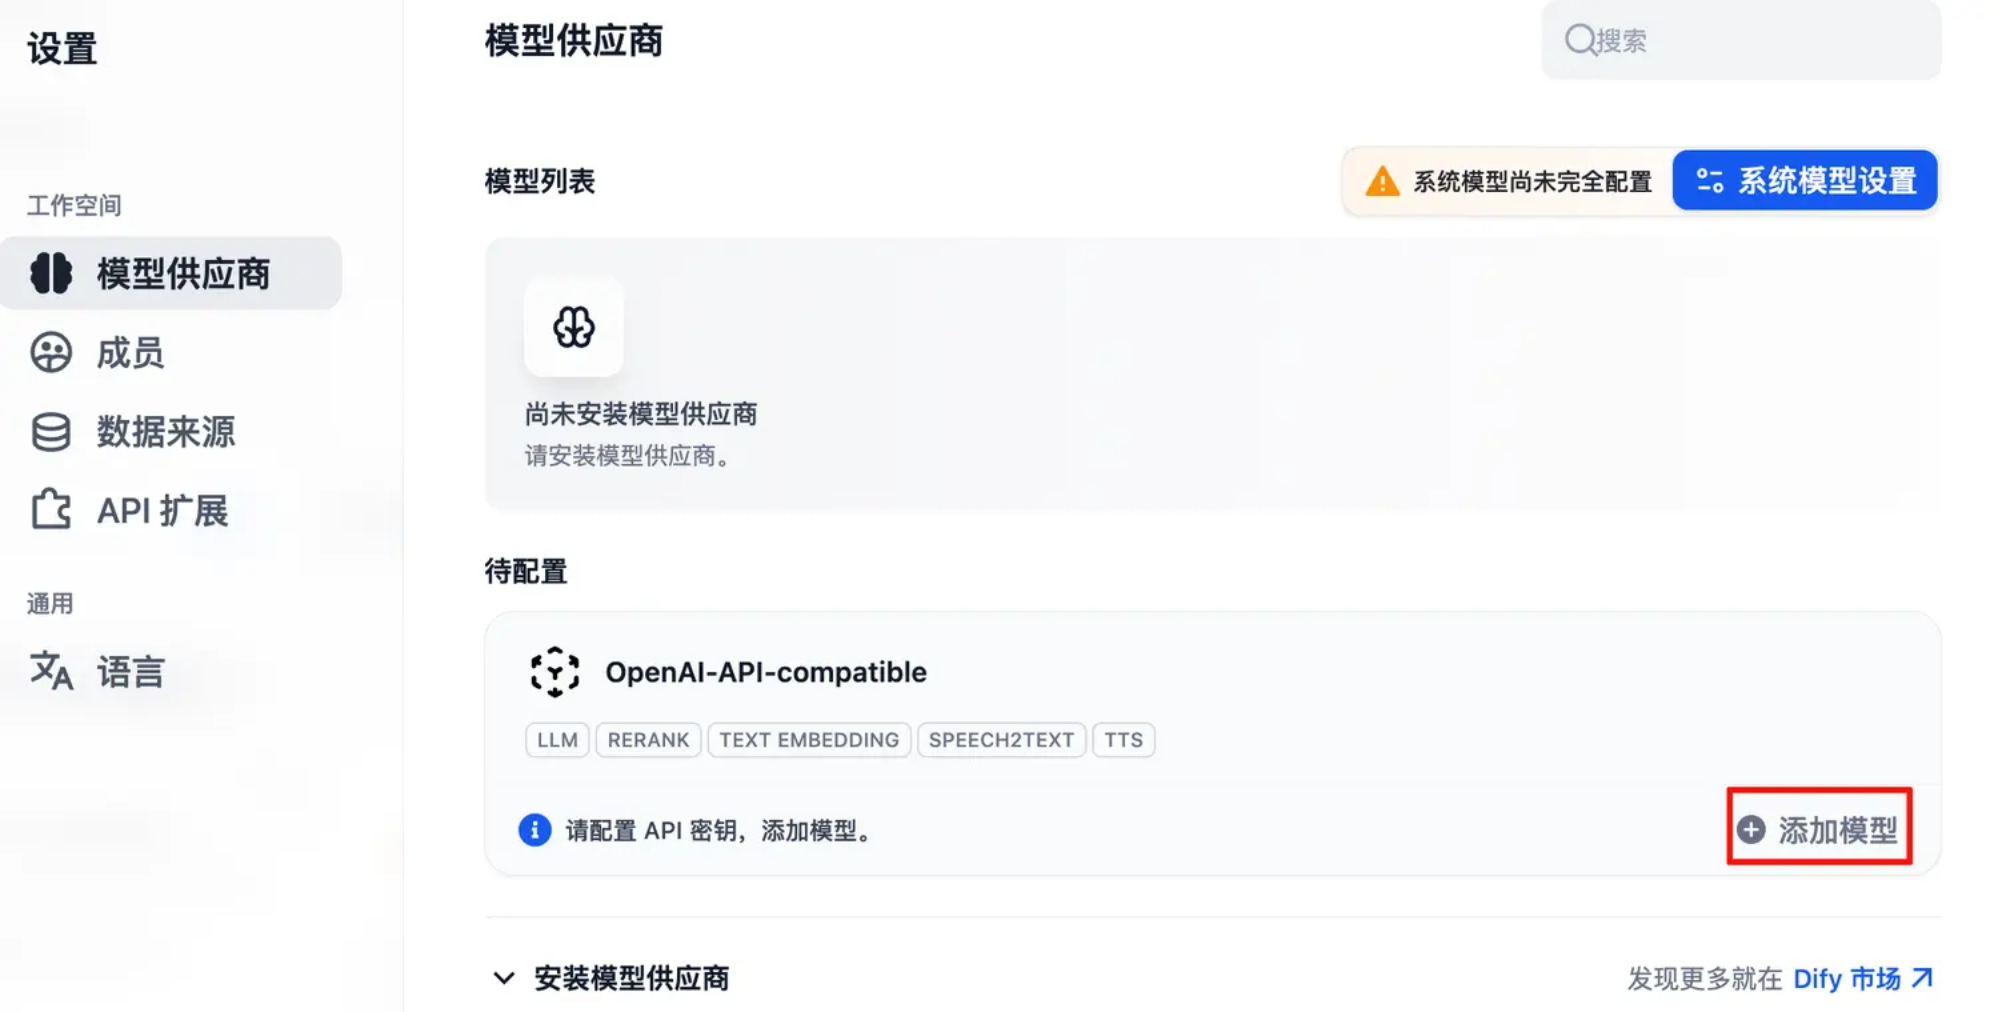Viewport: 1998px width, 1012px height.
Task: Open the Dify 市场 link
Action: coord(1864,978)
